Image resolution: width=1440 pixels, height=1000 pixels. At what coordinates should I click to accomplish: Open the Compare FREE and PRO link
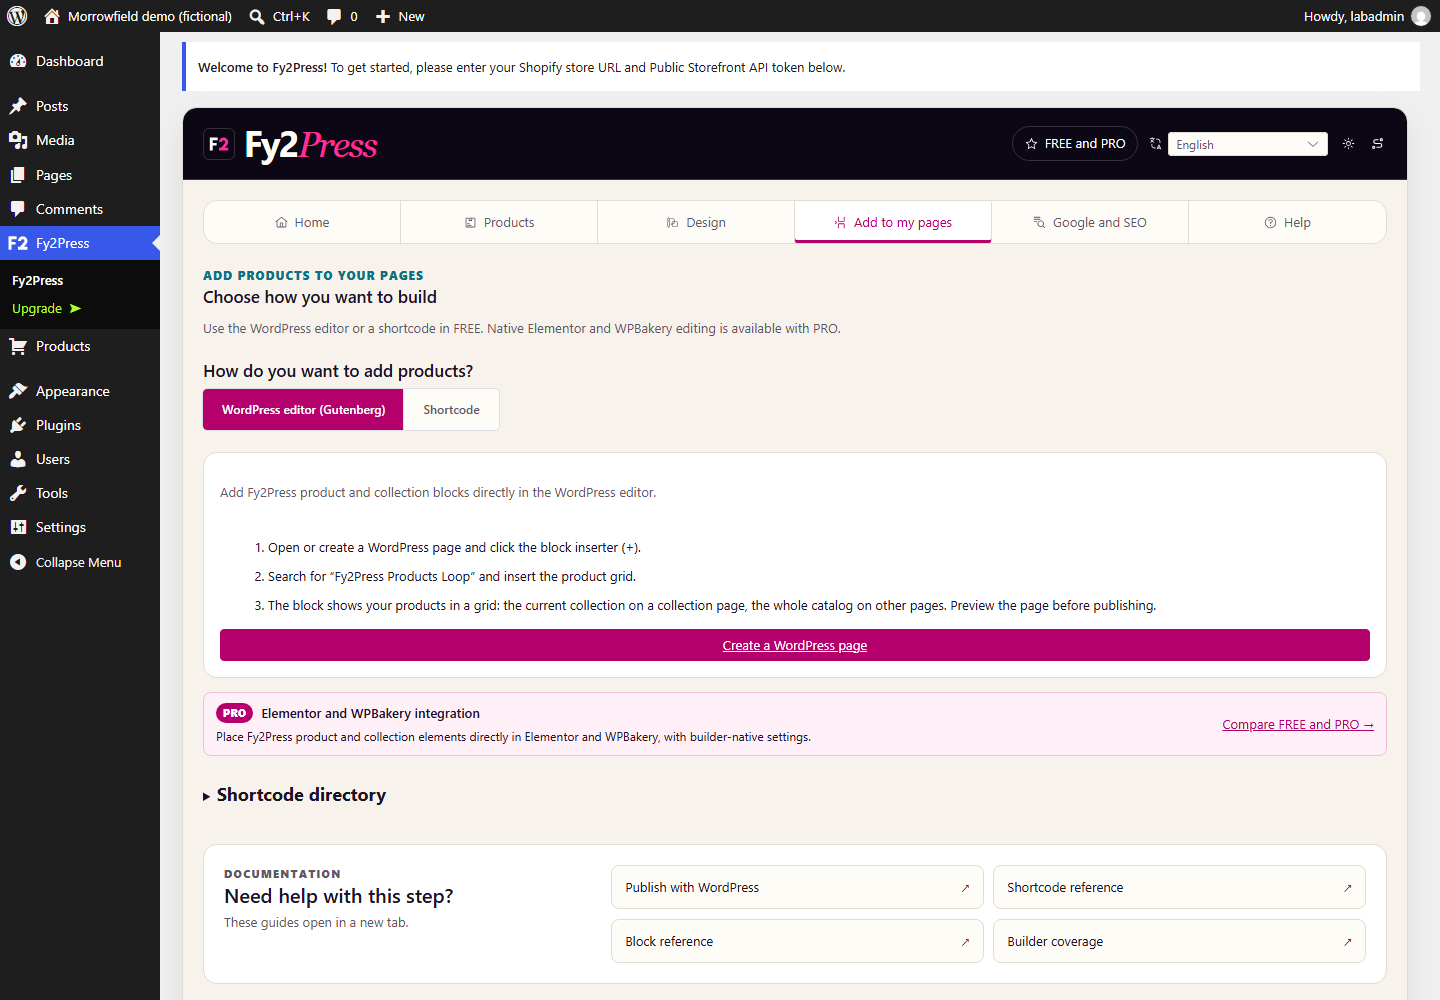coord(1298,724)
